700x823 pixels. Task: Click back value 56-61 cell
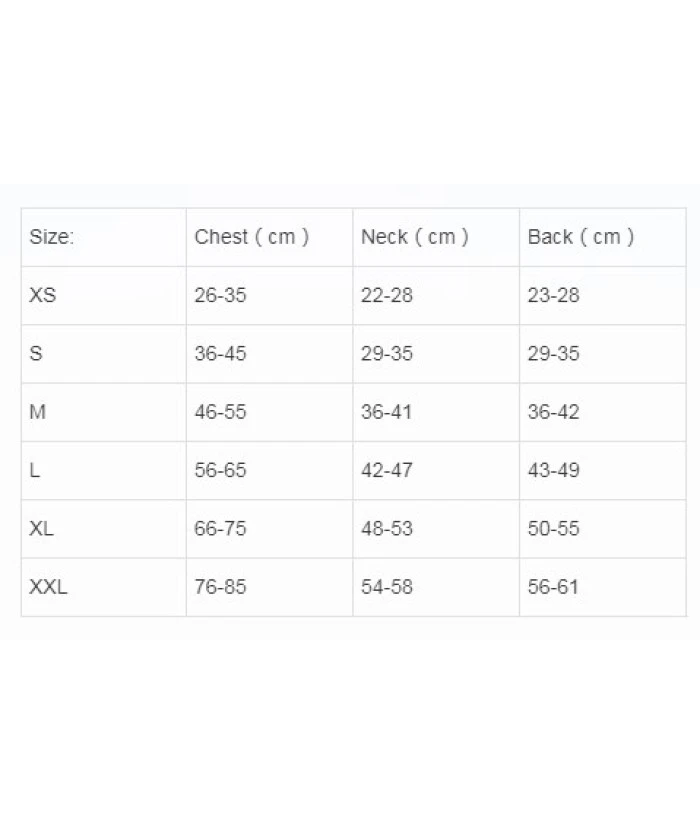click(553, 587)
